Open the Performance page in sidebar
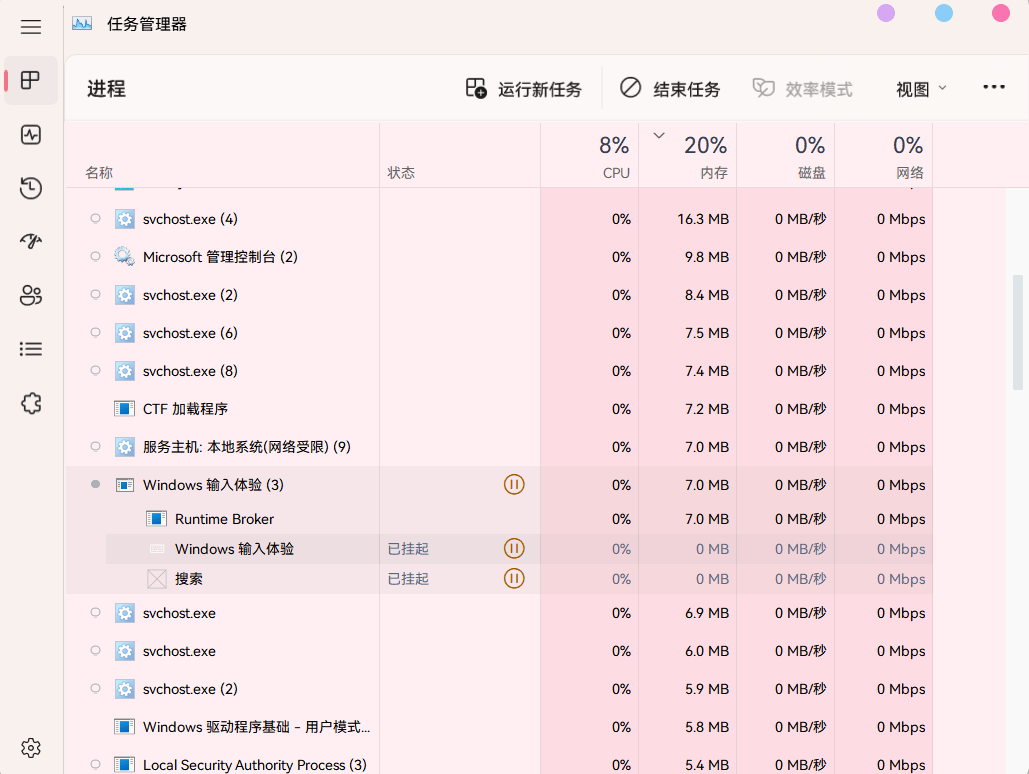 (x=31, y=135)
